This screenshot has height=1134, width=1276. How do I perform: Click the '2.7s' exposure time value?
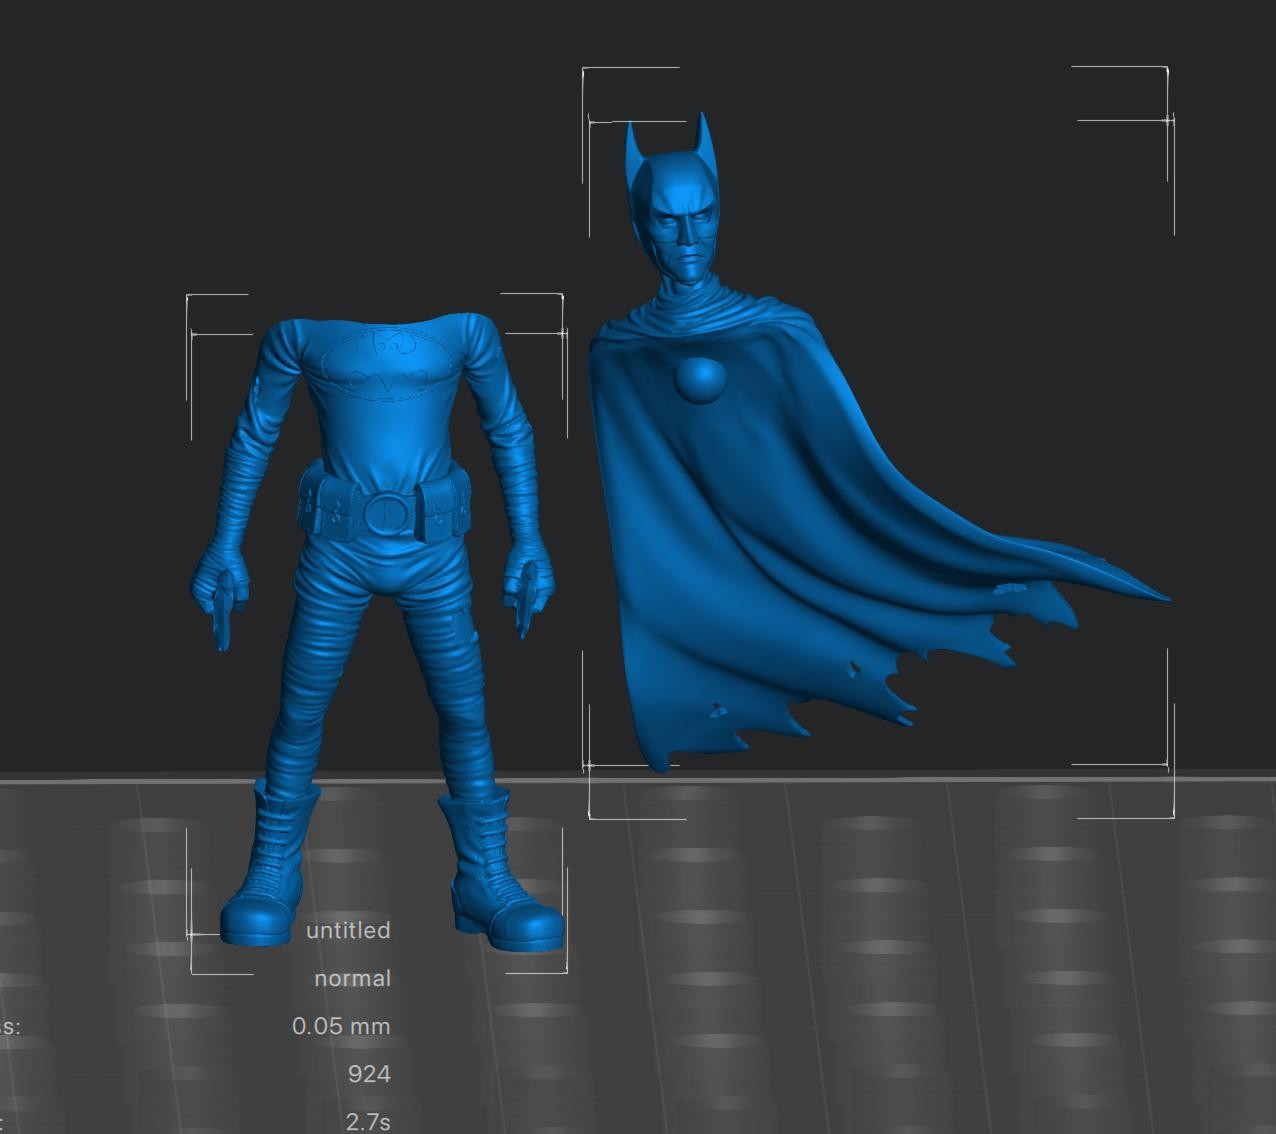(368, 1121)
